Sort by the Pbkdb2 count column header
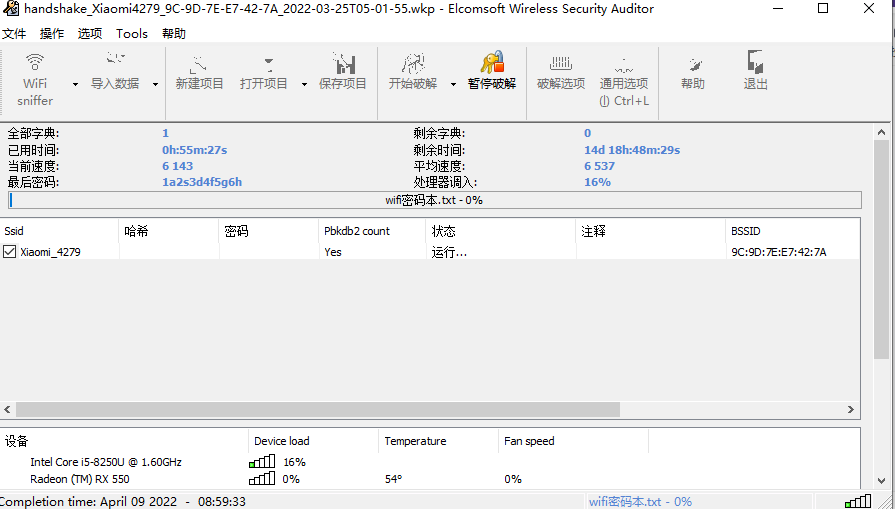895x509 pixels. 372,231
